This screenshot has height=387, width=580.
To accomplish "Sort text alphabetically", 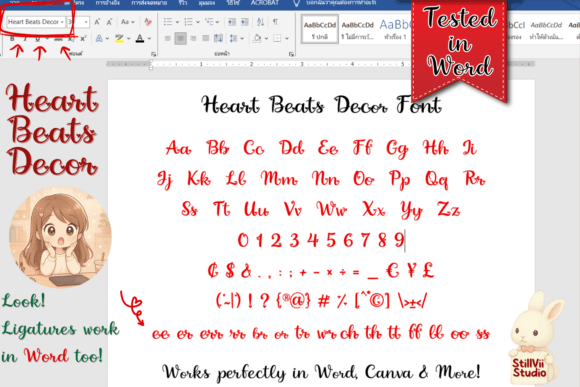I will point(260,22).
